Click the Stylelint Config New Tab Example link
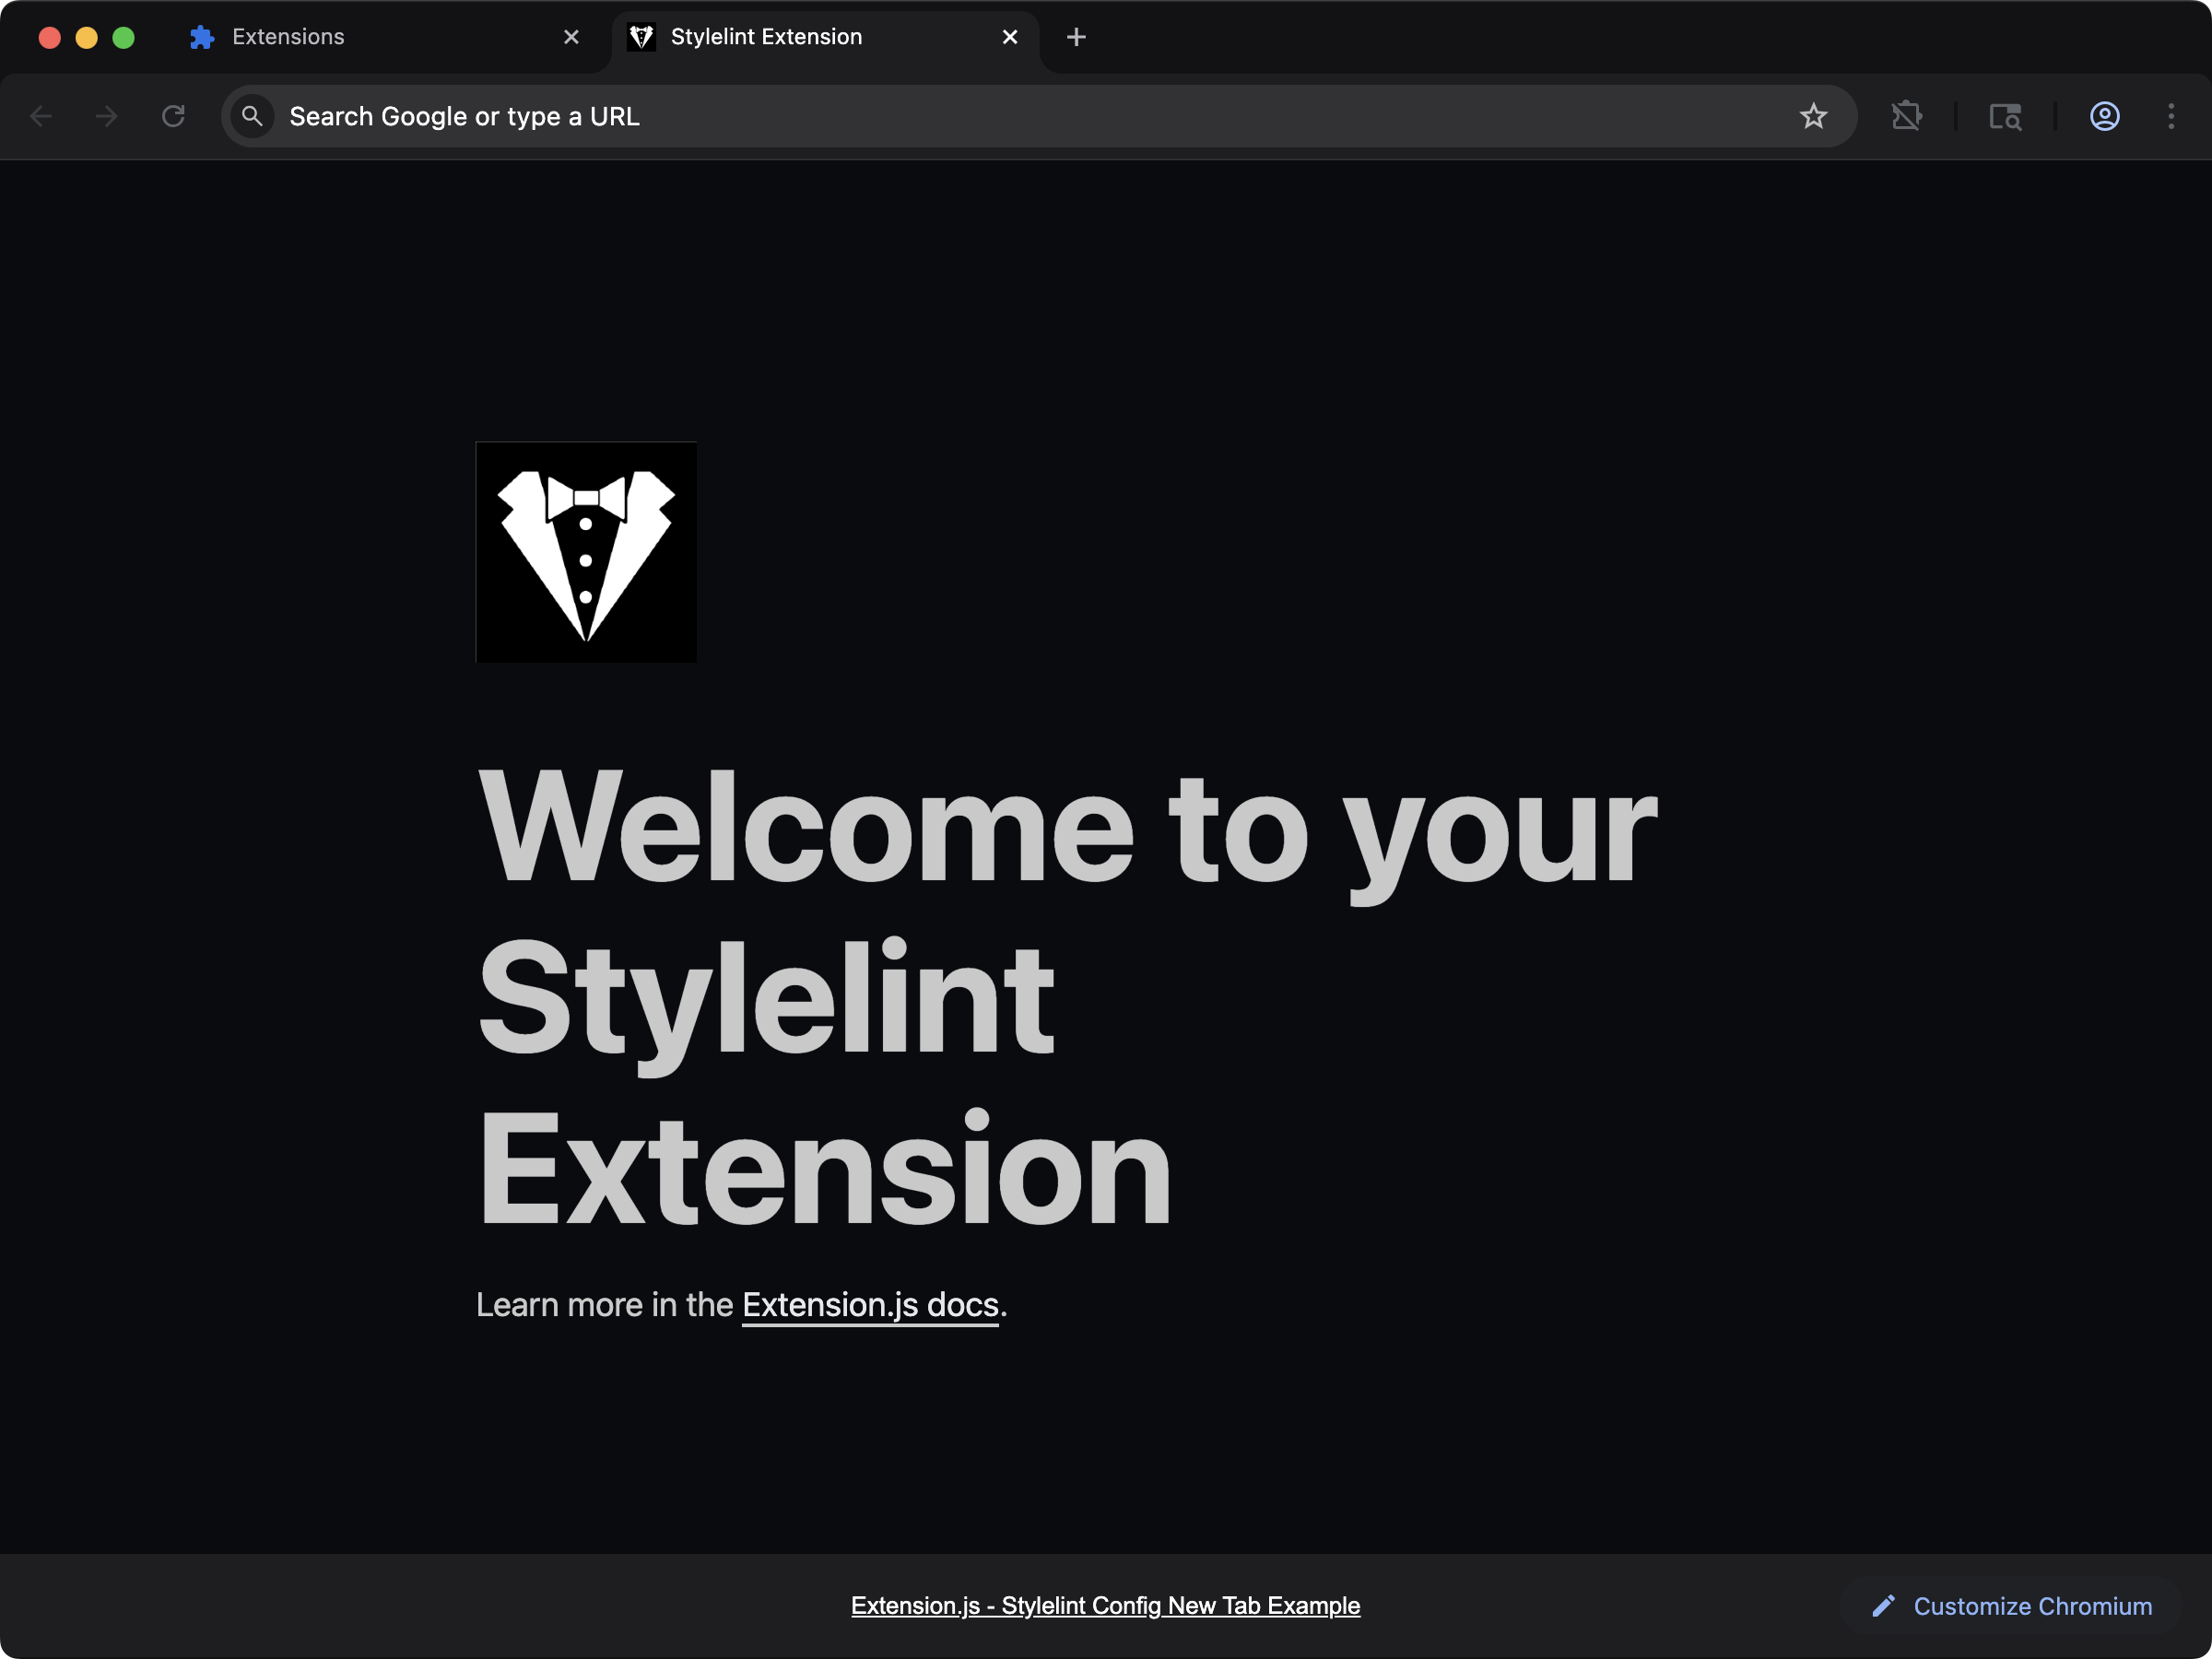Screen dimensions: 2212x1659 pos(1105,1605)
